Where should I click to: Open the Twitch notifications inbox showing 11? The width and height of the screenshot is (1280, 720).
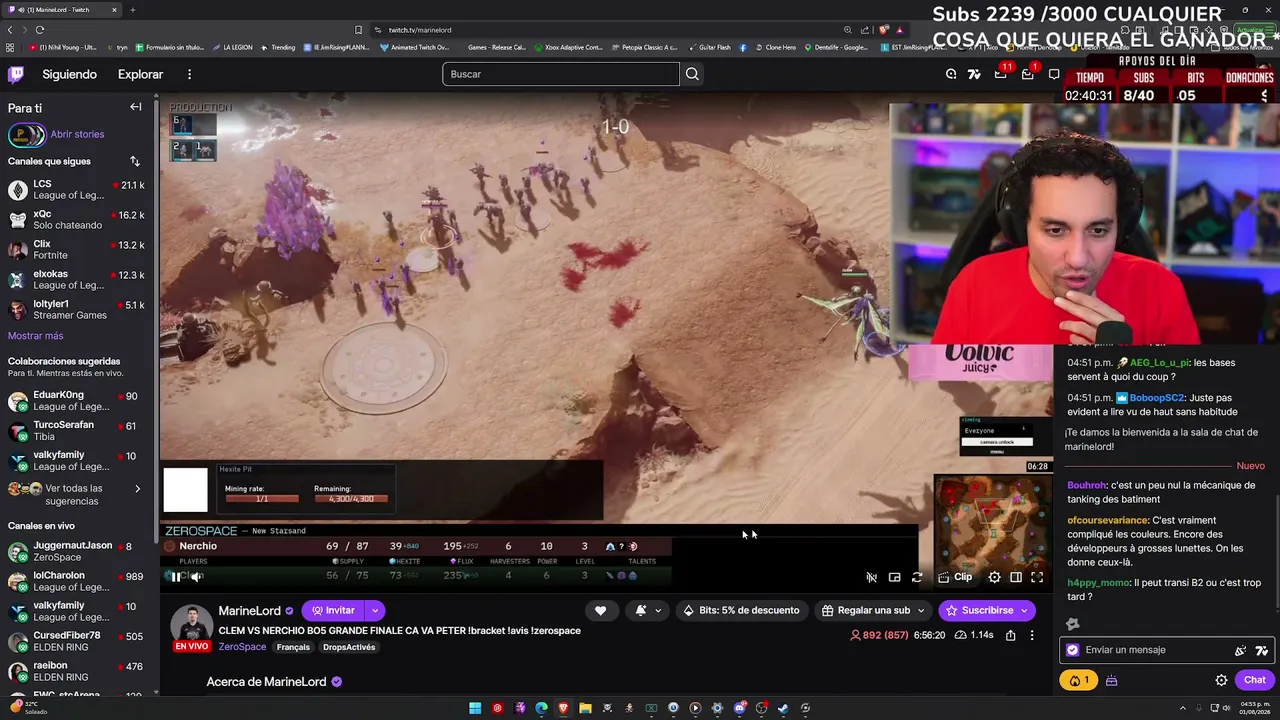coord(1001,74)
